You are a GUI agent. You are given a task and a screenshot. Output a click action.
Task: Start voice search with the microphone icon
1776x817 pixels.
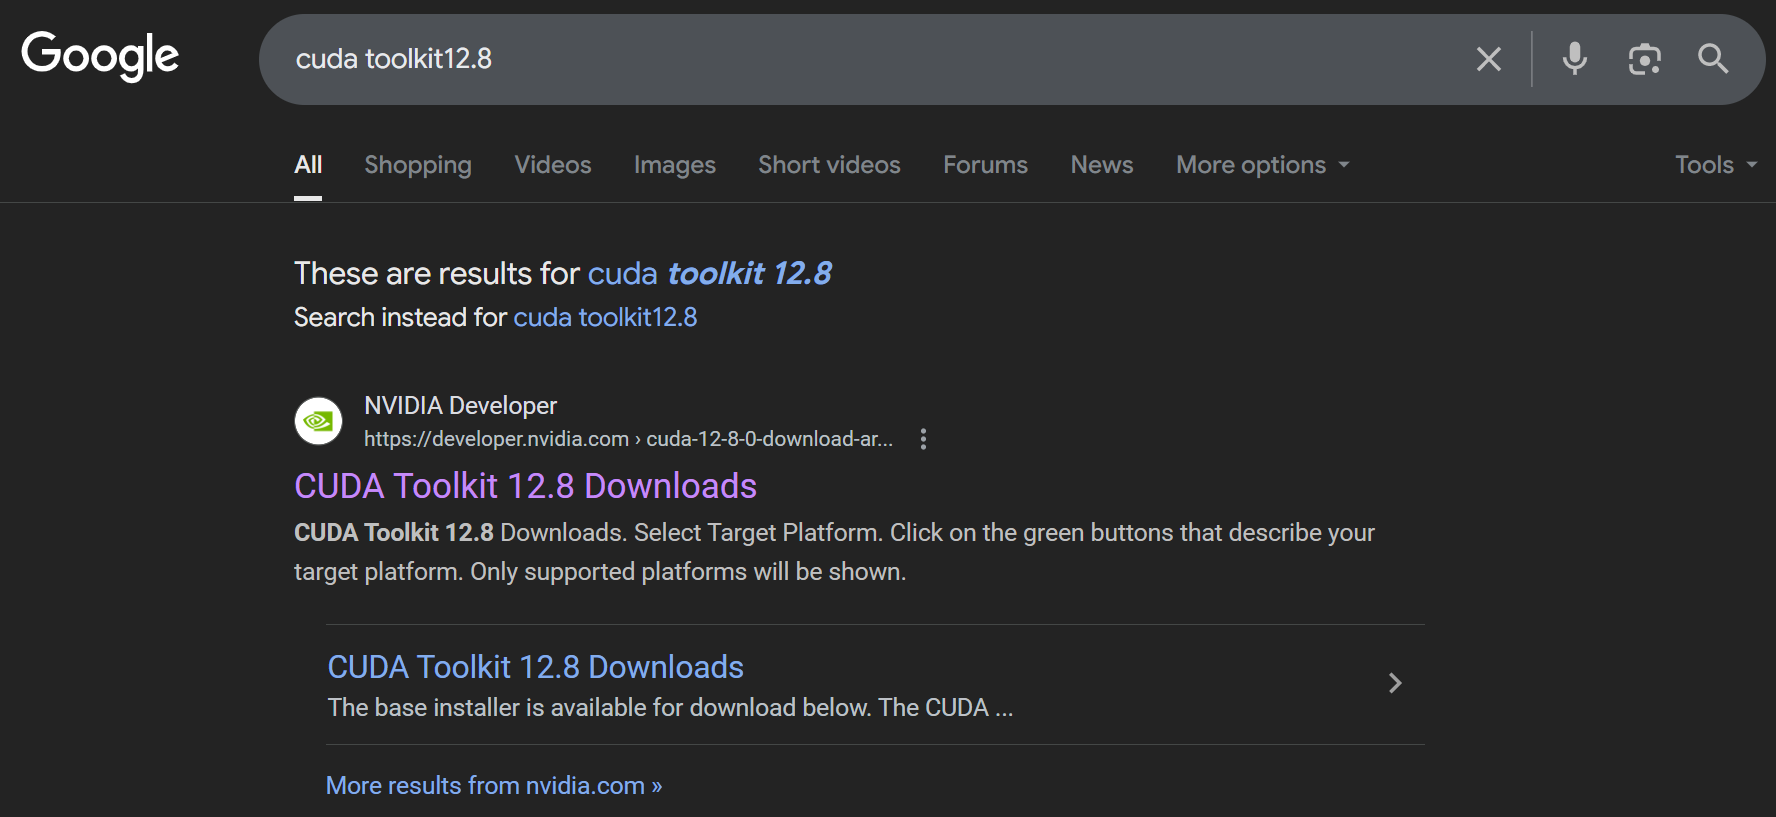pos(1574,59)
